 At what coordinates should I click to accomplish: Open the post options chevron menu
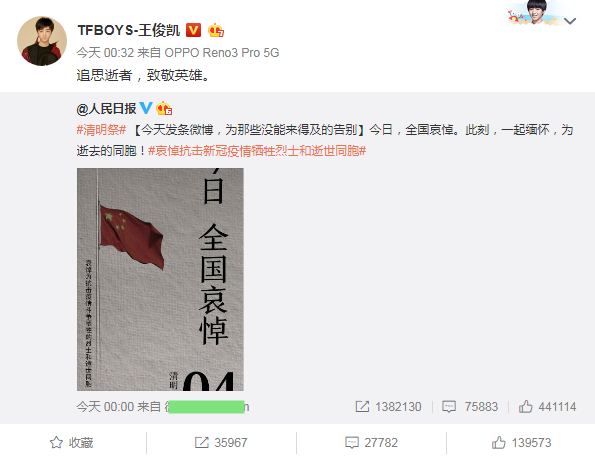pyautogui.click(x=570, y=21)
